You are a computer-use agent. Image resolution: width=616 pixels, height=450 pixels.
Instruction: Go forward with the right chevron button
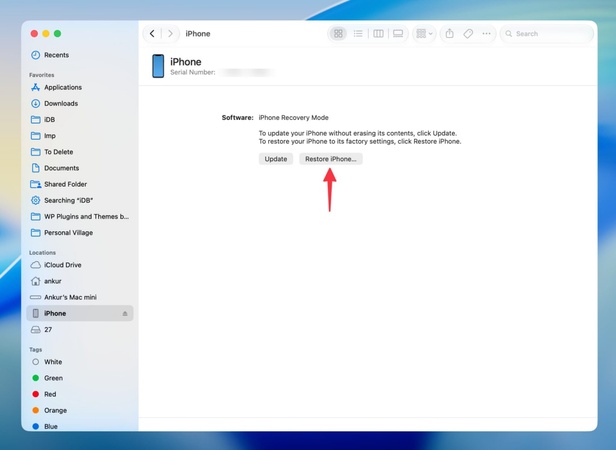[x=170, y=34]
